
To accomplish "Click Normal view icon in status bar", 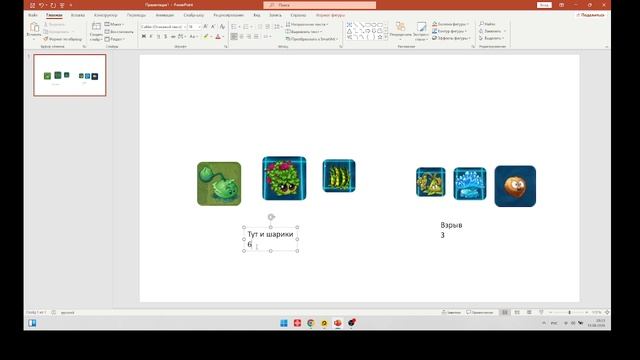I will 505,312.
